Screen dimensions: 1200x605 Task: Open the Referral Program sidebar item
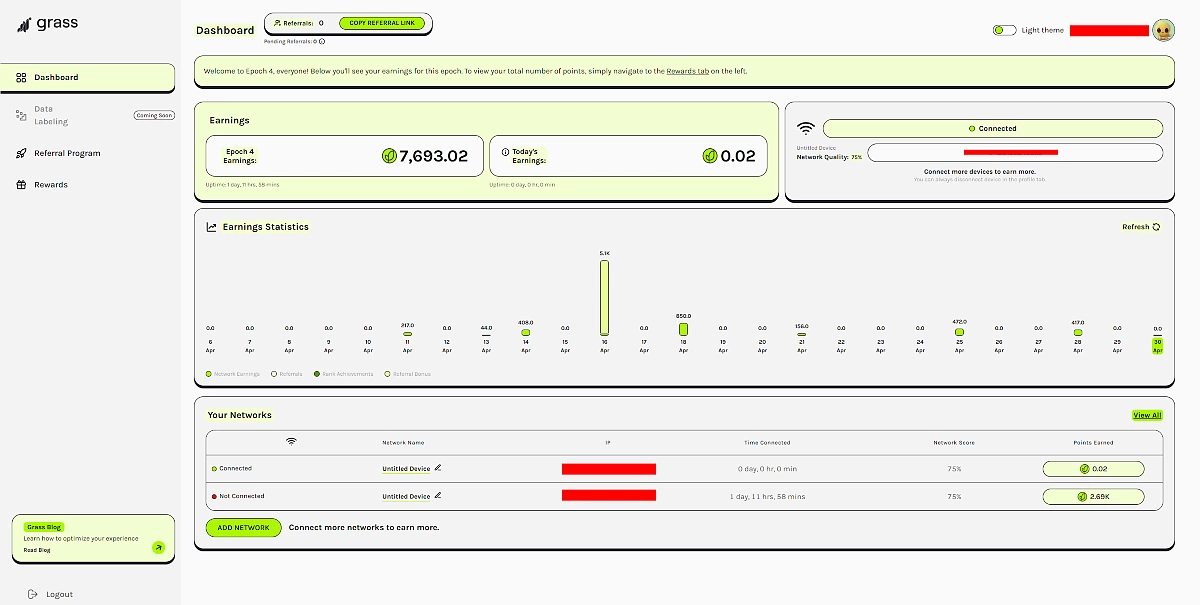point(58,153)
